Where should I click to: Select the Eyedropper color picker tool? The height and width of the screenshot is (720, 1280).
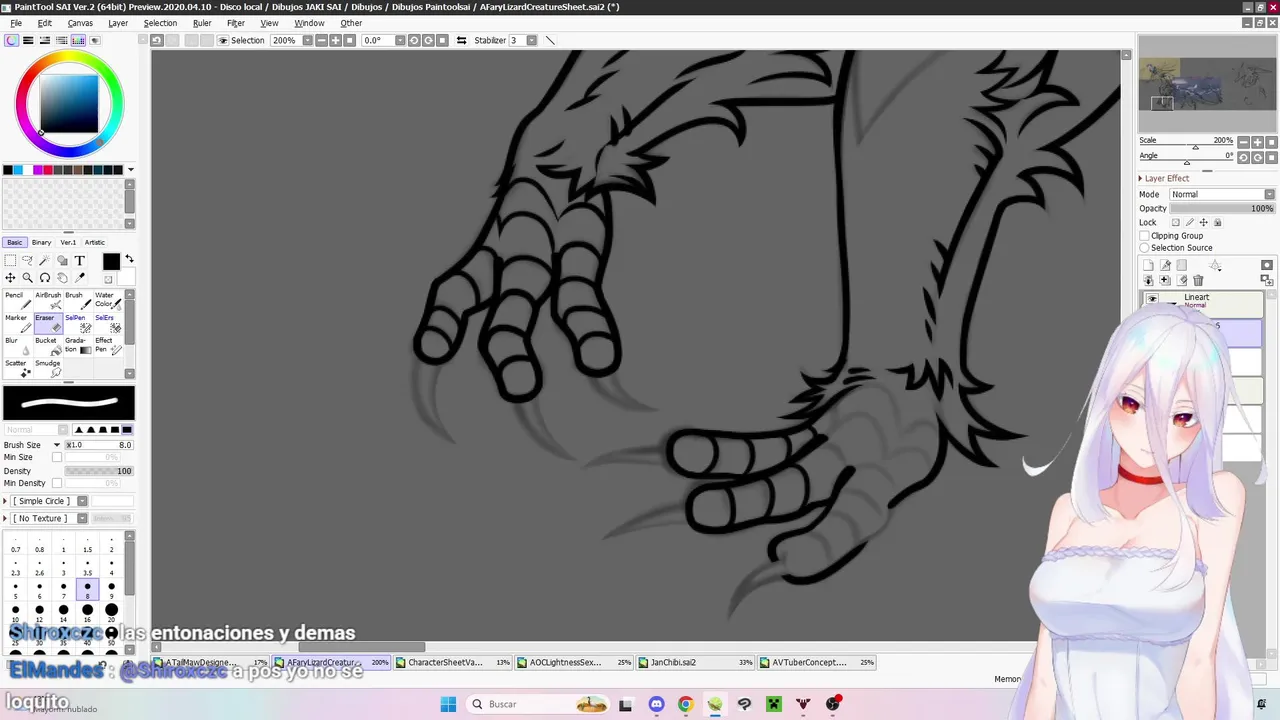pos(79,278)
